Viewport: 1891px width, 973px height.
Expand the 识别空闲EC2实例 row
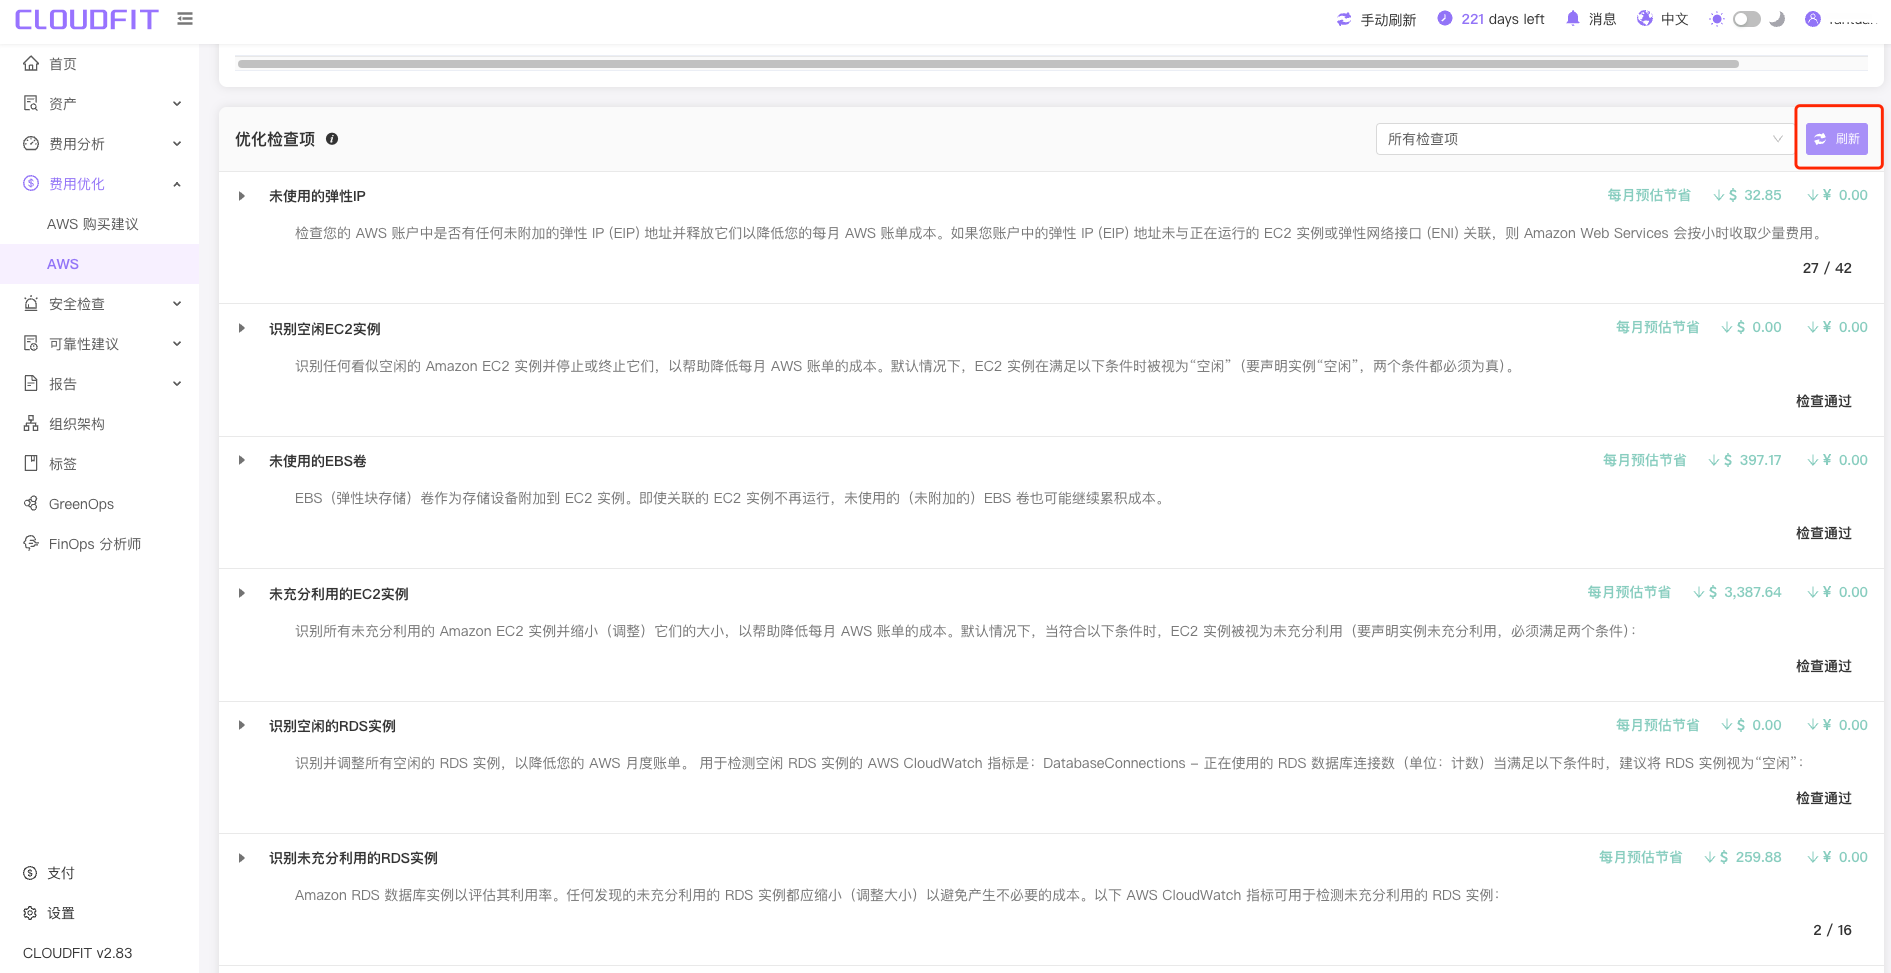pyautogui.click(x=242, y=328)
